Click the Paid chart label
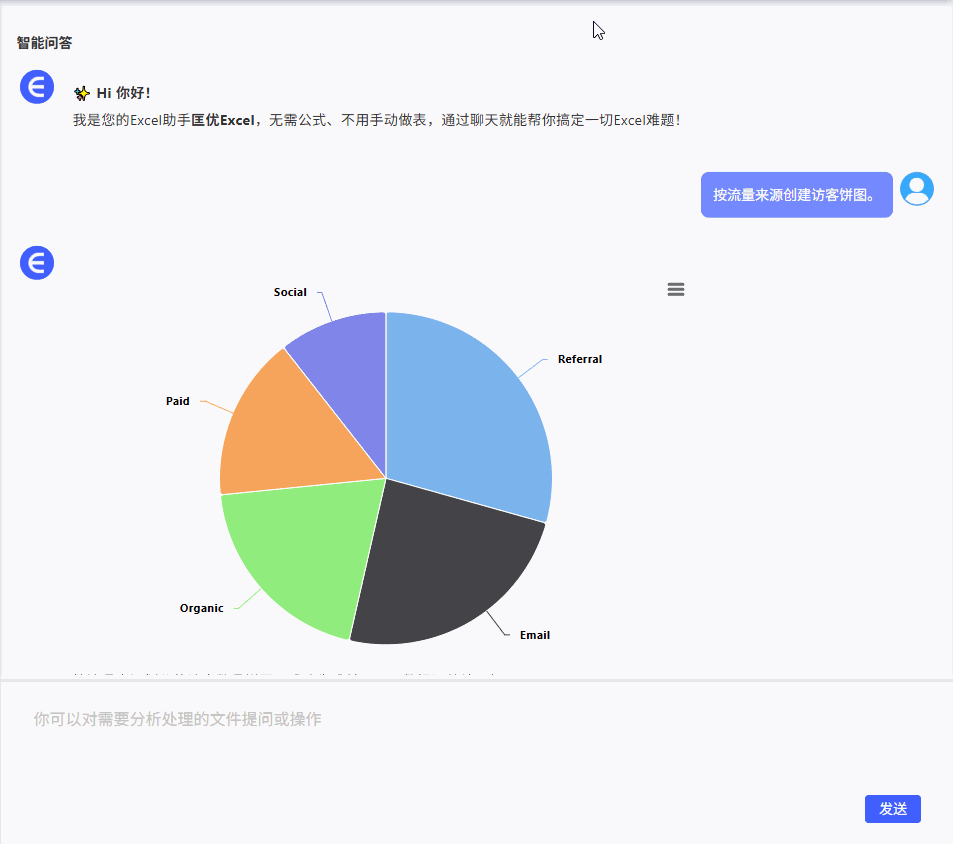Viewport: 953px width, 844px height. (177, 401)
